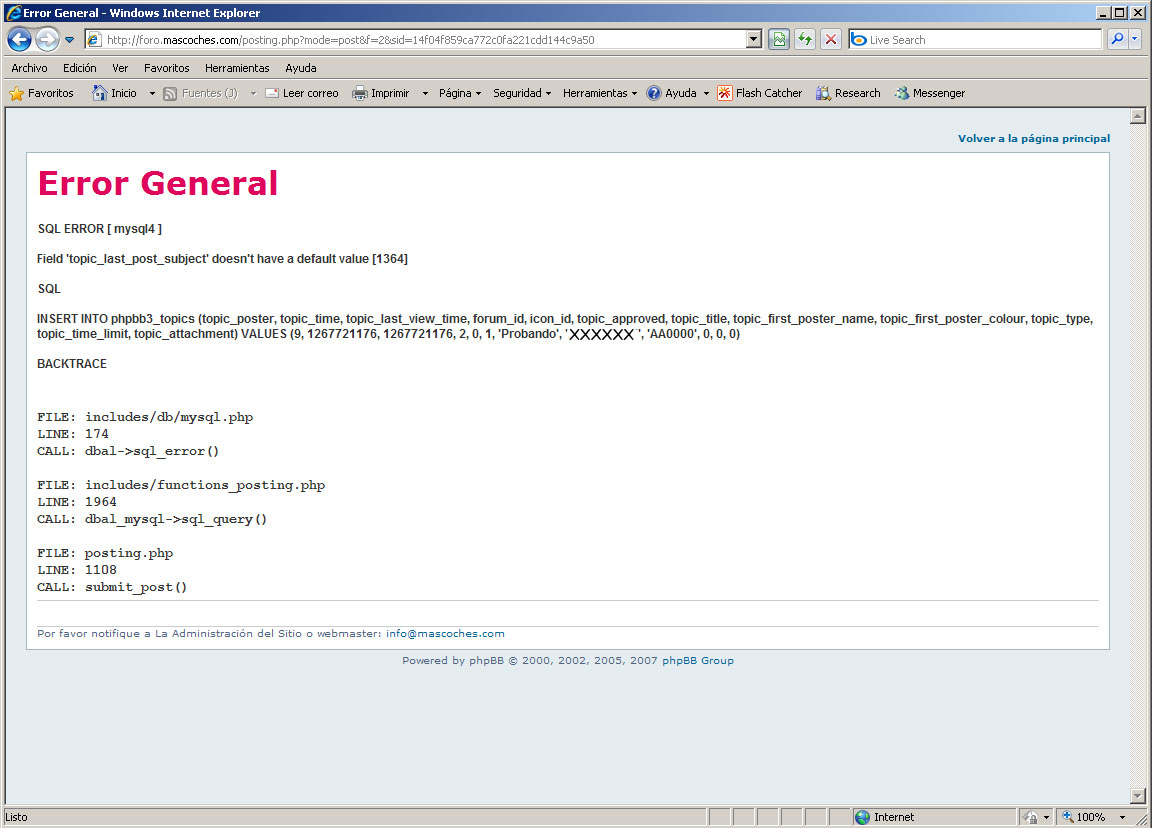1152x828 pixels.
Task: Open the Ayuda menu in menu bar
Action: (300, 68)
